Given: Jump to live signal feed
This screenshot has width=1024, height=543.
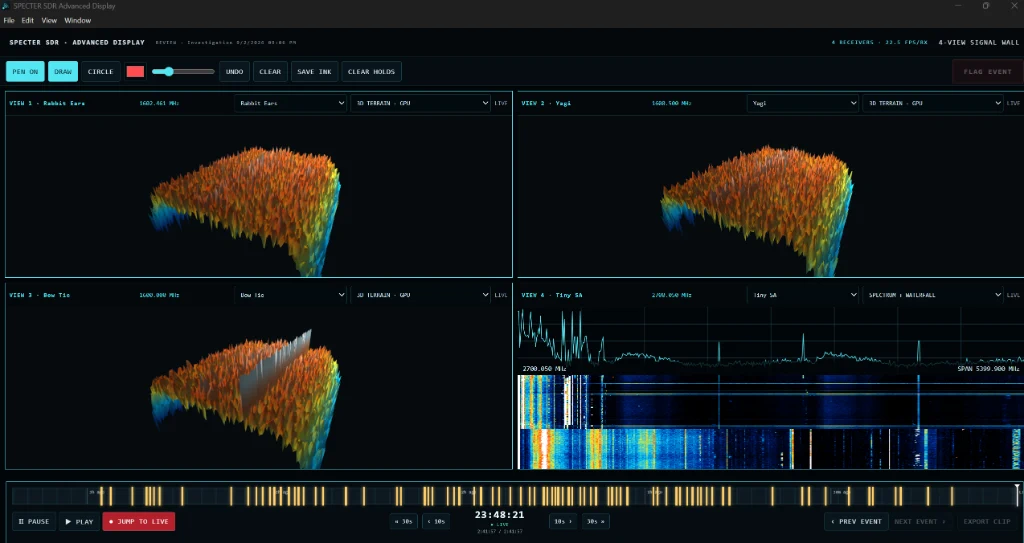Looking at the screenshot, I should pyautogui.click(x=138, y=521).
